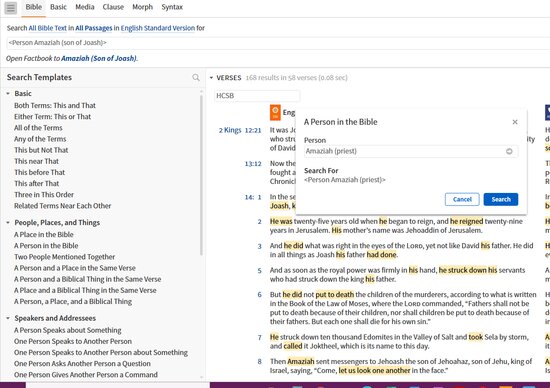Click the Search button in dialog
The image size is (550, 388).
click(501, 199)
